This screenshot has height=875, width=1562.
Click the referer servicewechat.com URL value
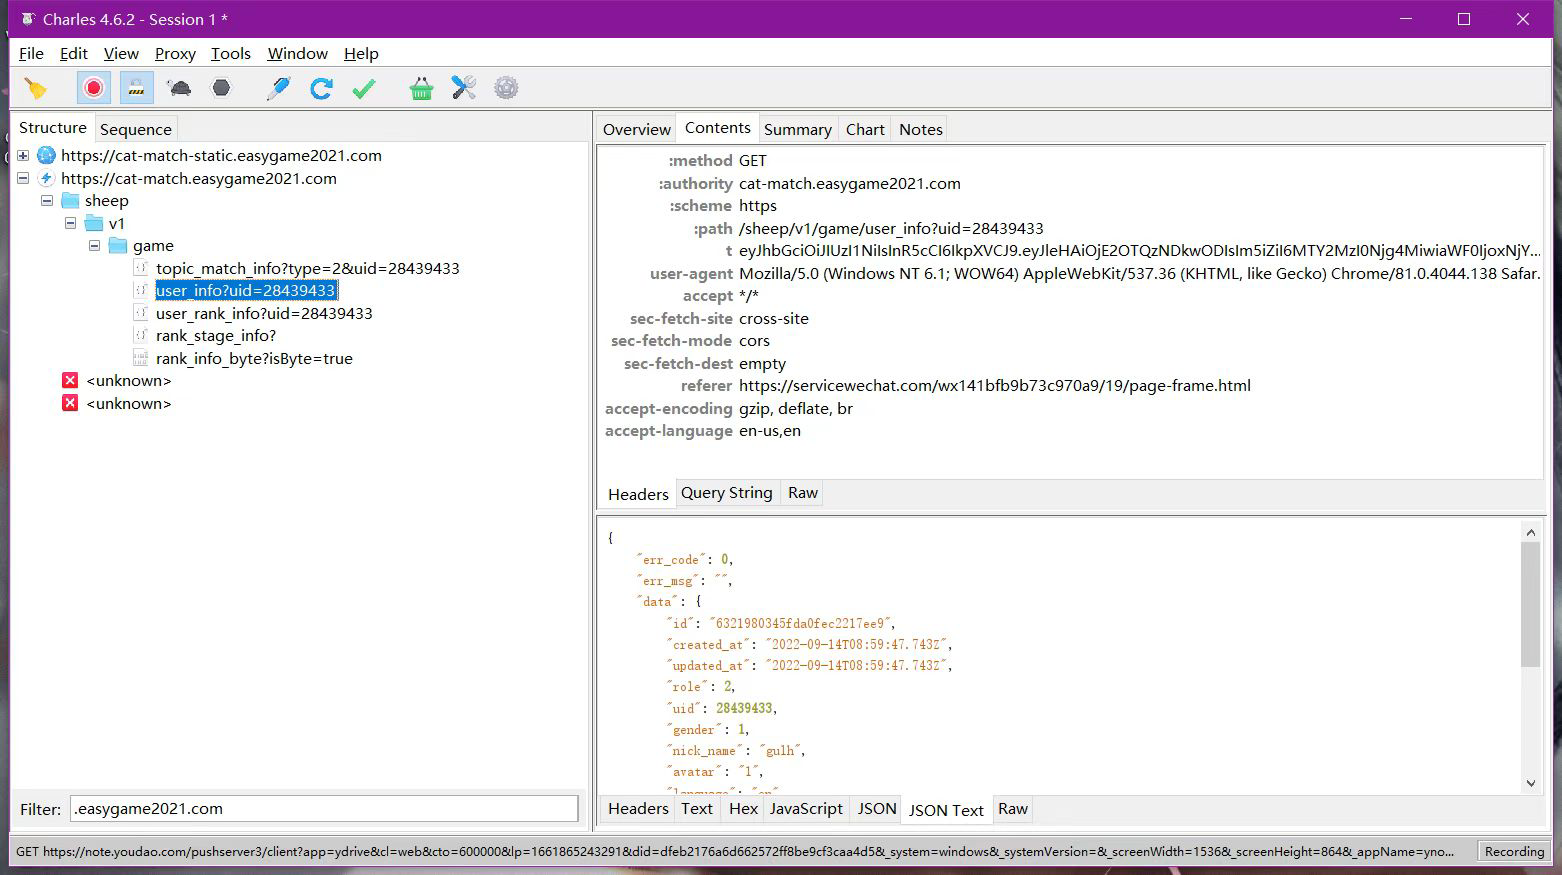[x=995, y=386]
